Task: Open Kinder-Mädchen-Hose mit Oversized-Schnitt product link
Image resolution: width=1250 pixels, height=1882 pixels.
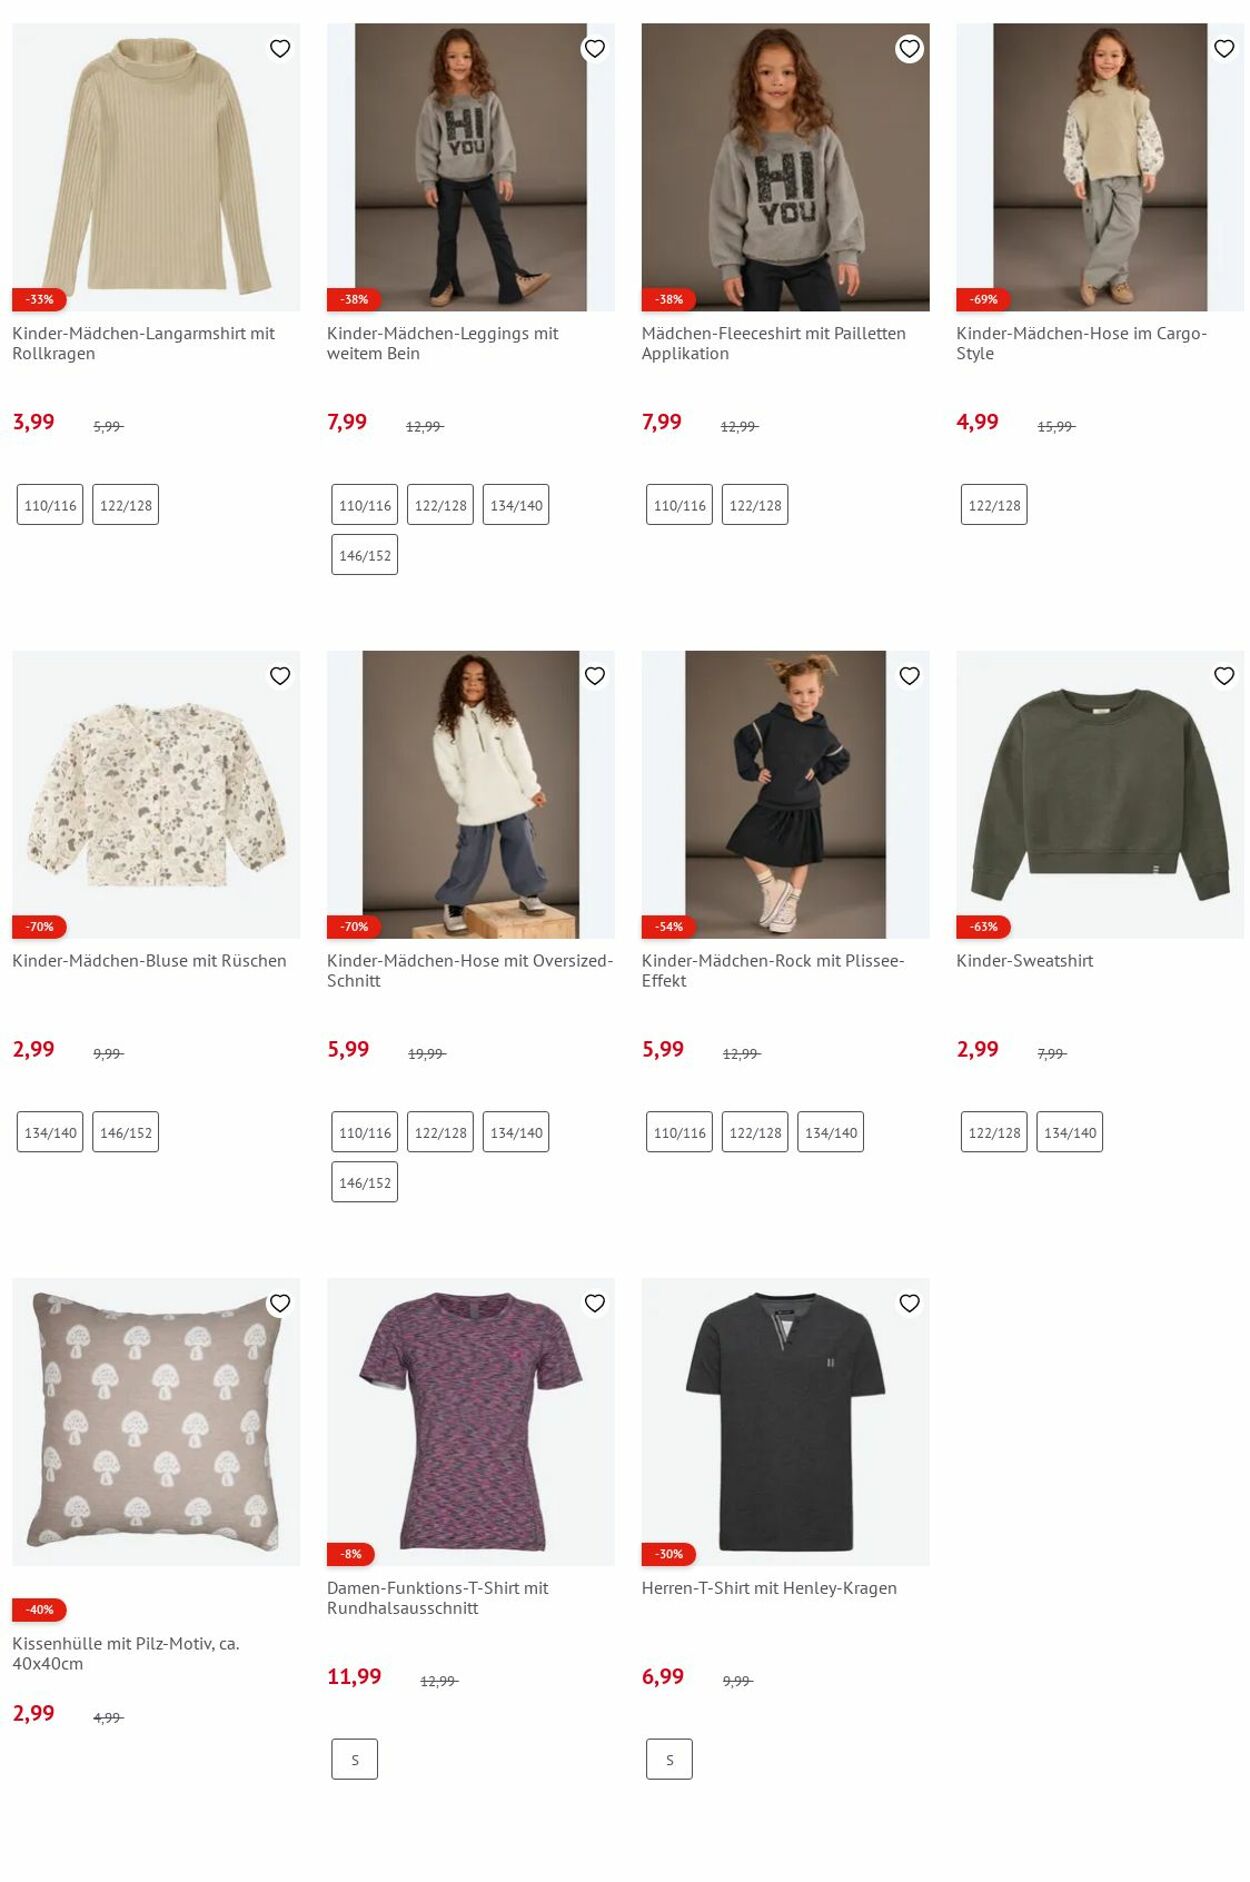Action: tap(469, 970)
